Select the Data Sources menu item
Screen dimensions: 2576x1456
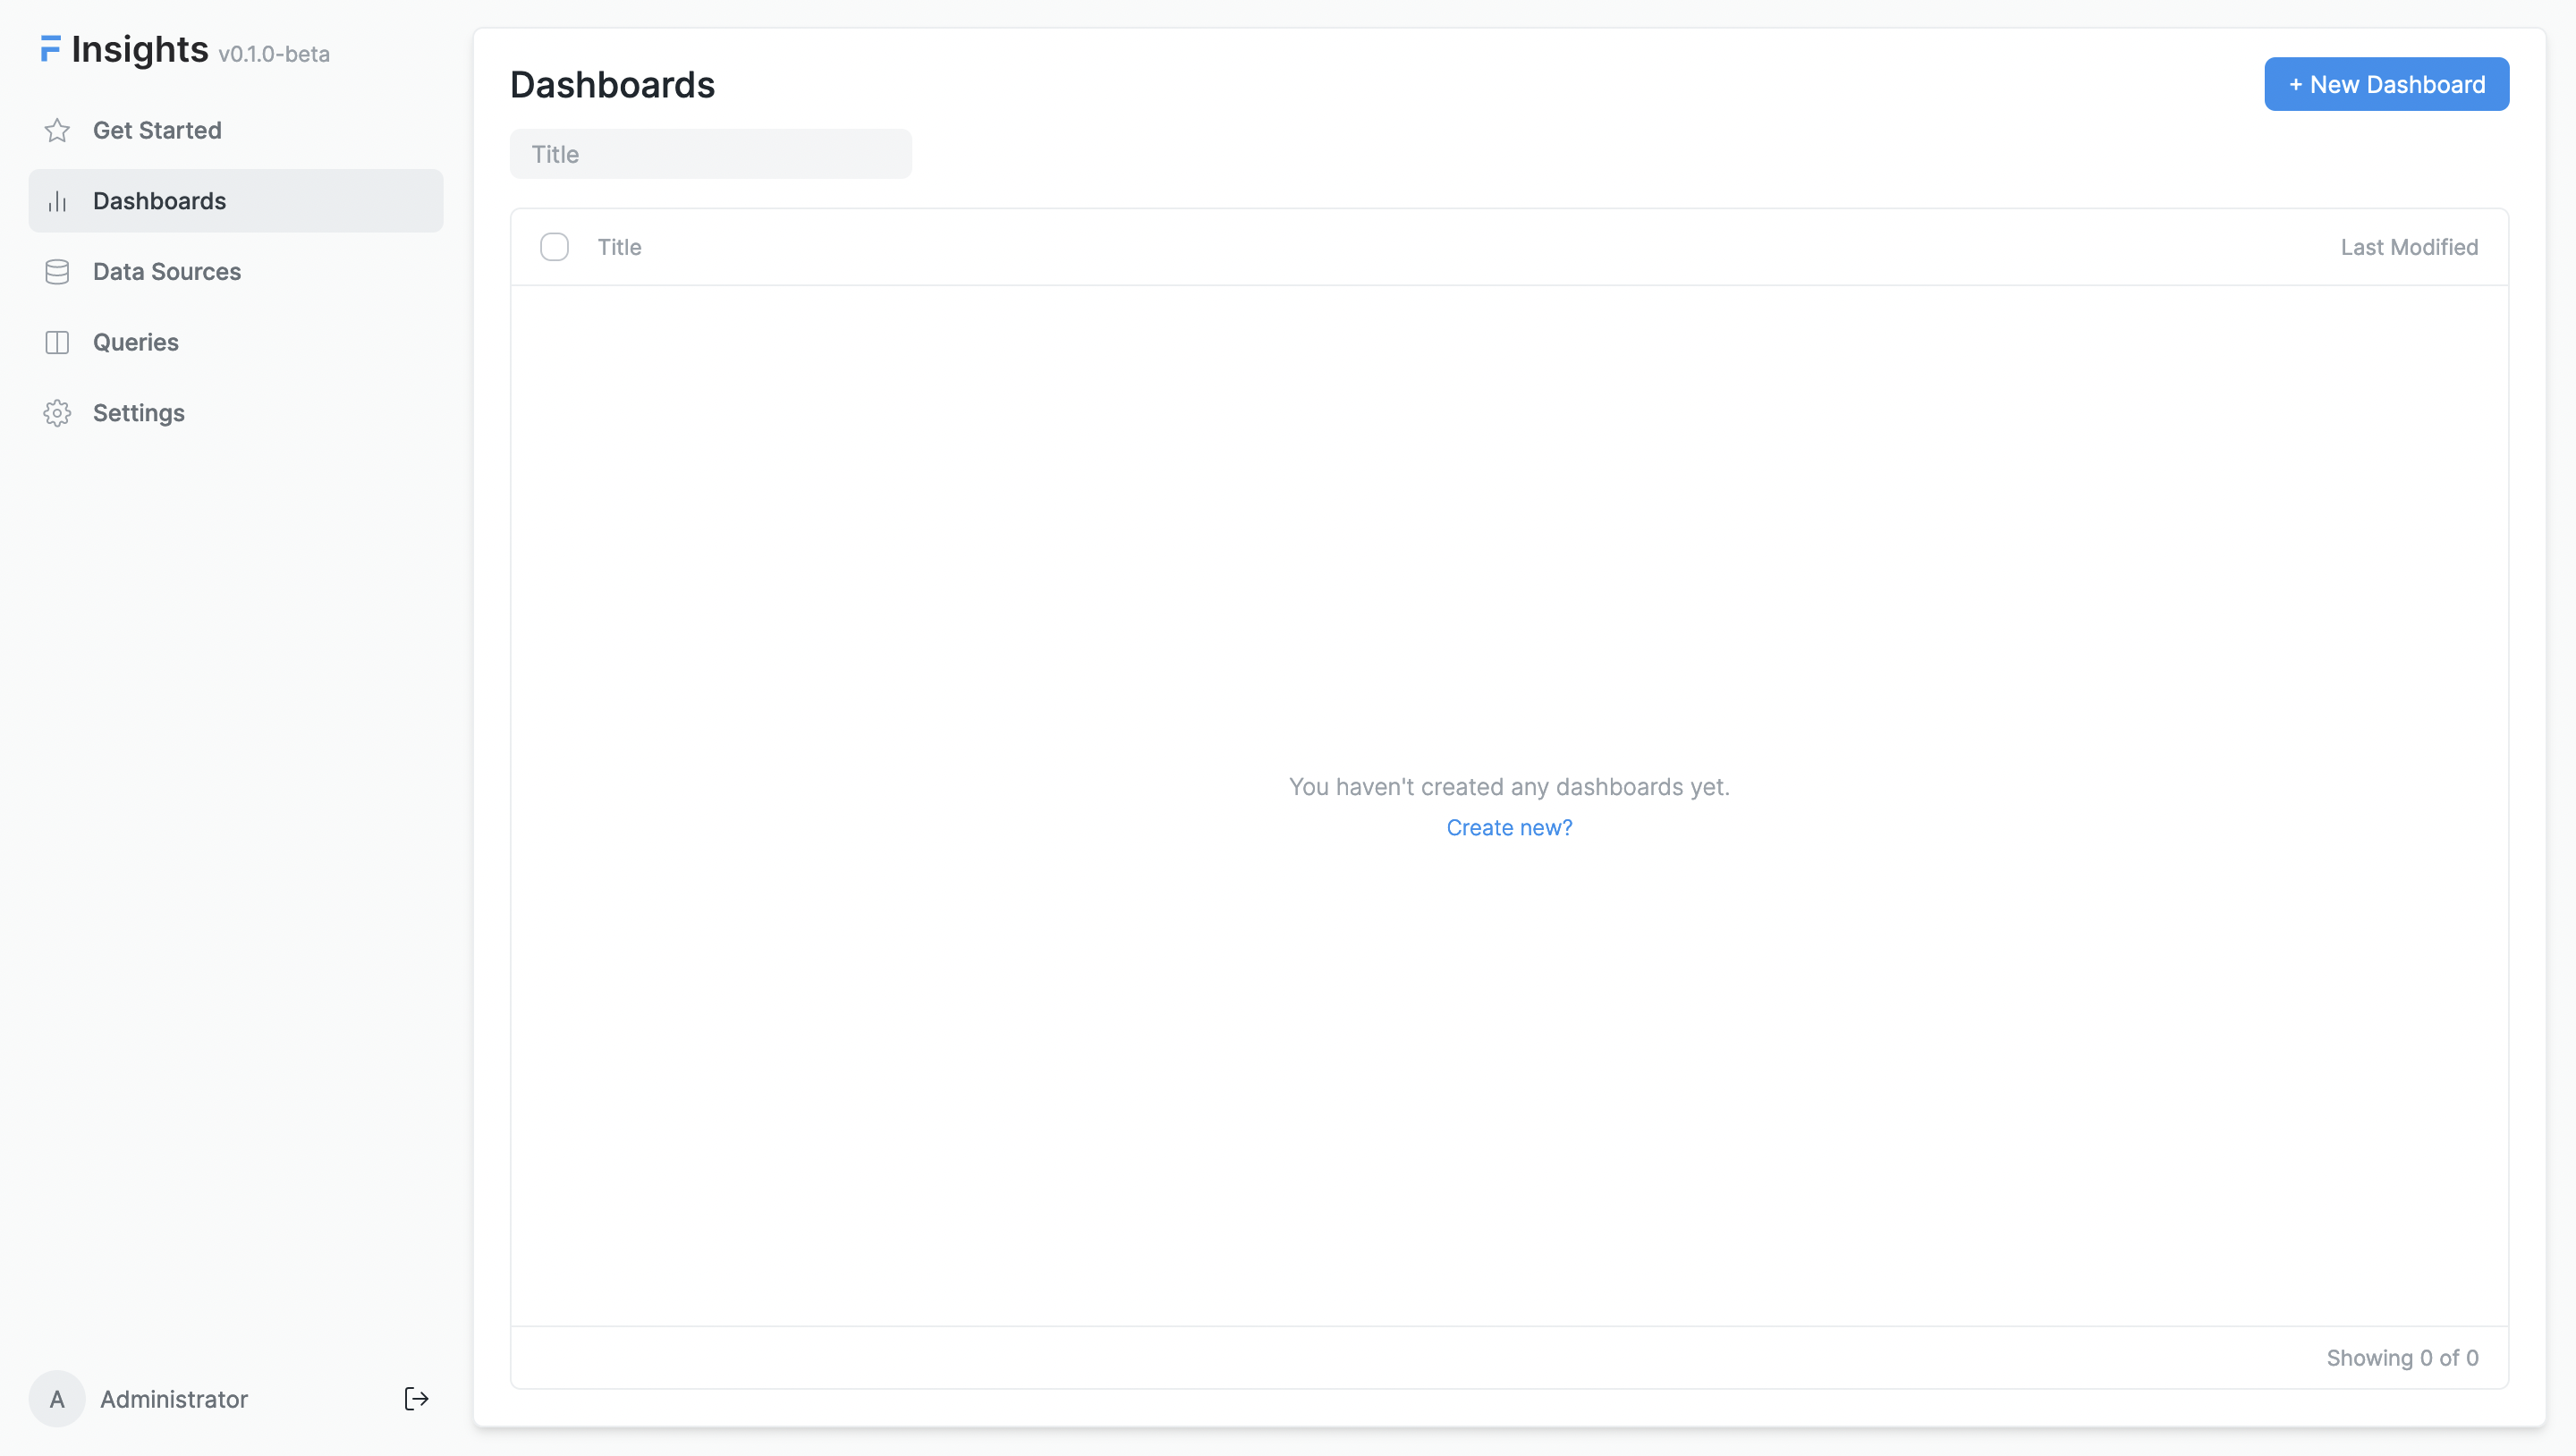[x=166, y=271]
